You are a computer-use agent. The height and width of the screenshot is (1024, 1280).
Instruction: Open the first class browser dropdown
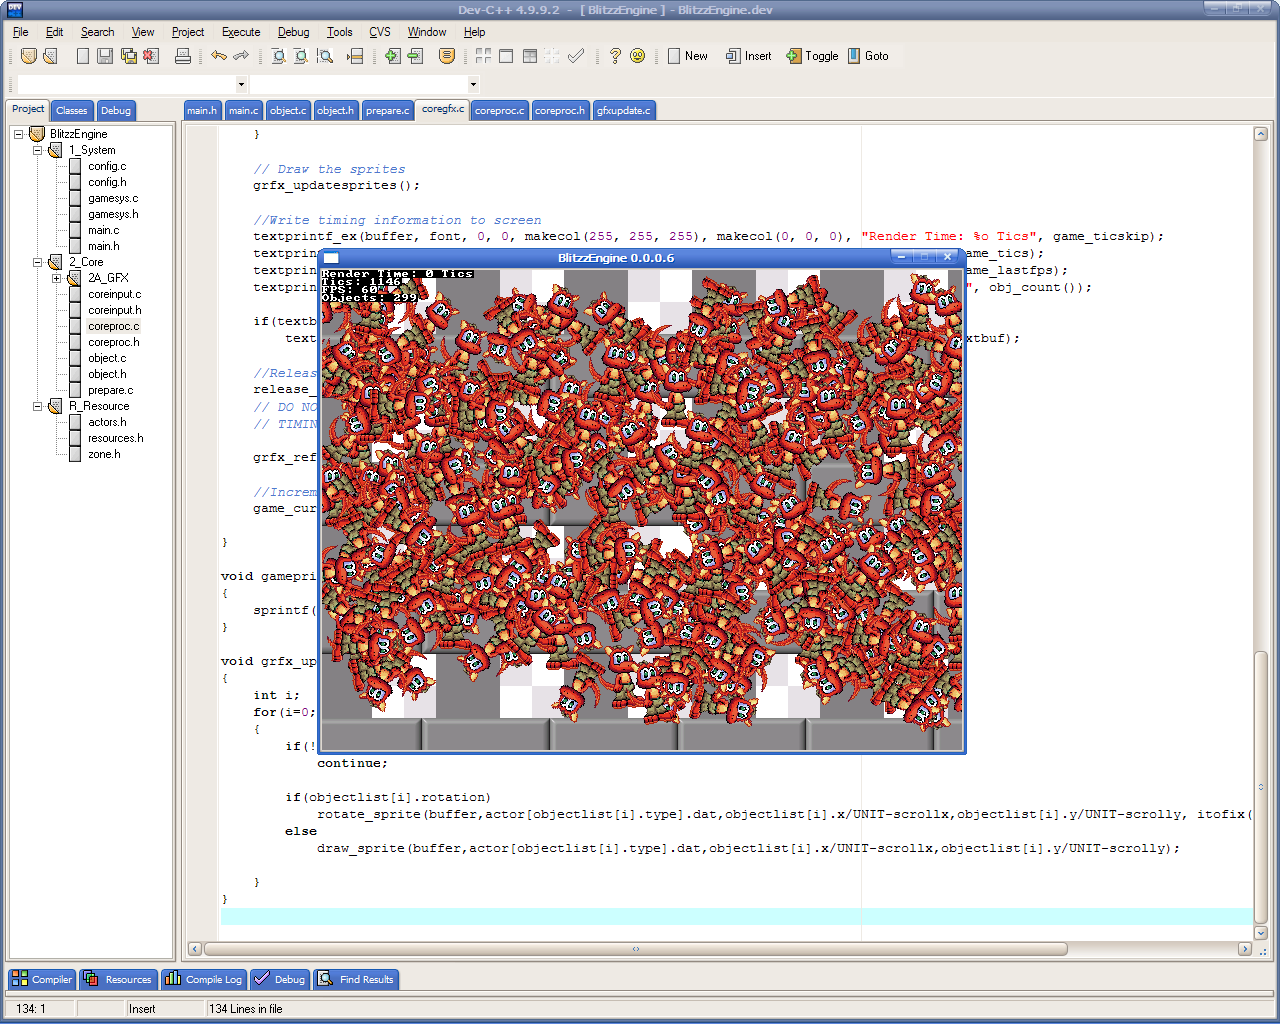(241, 84)
